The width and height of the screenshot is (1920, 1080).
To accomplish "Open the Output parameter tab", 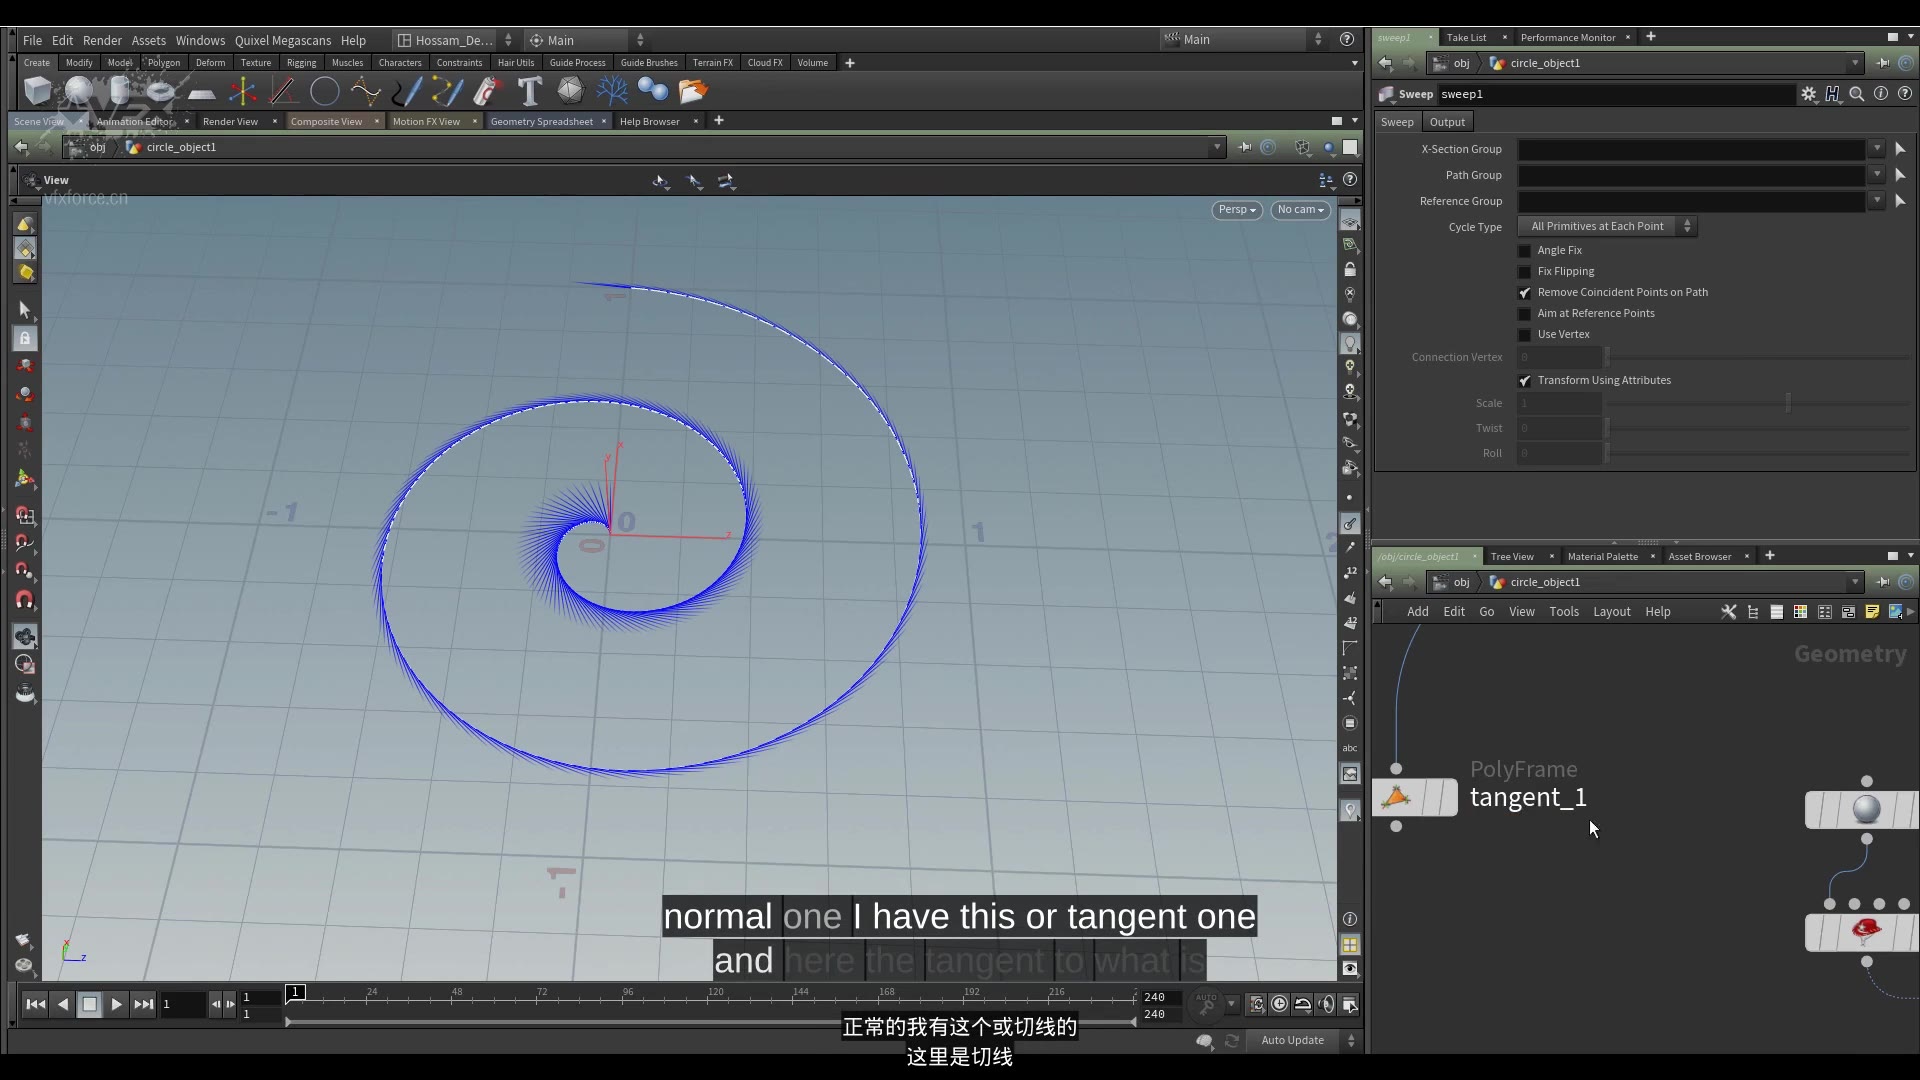I will 1446,122.
